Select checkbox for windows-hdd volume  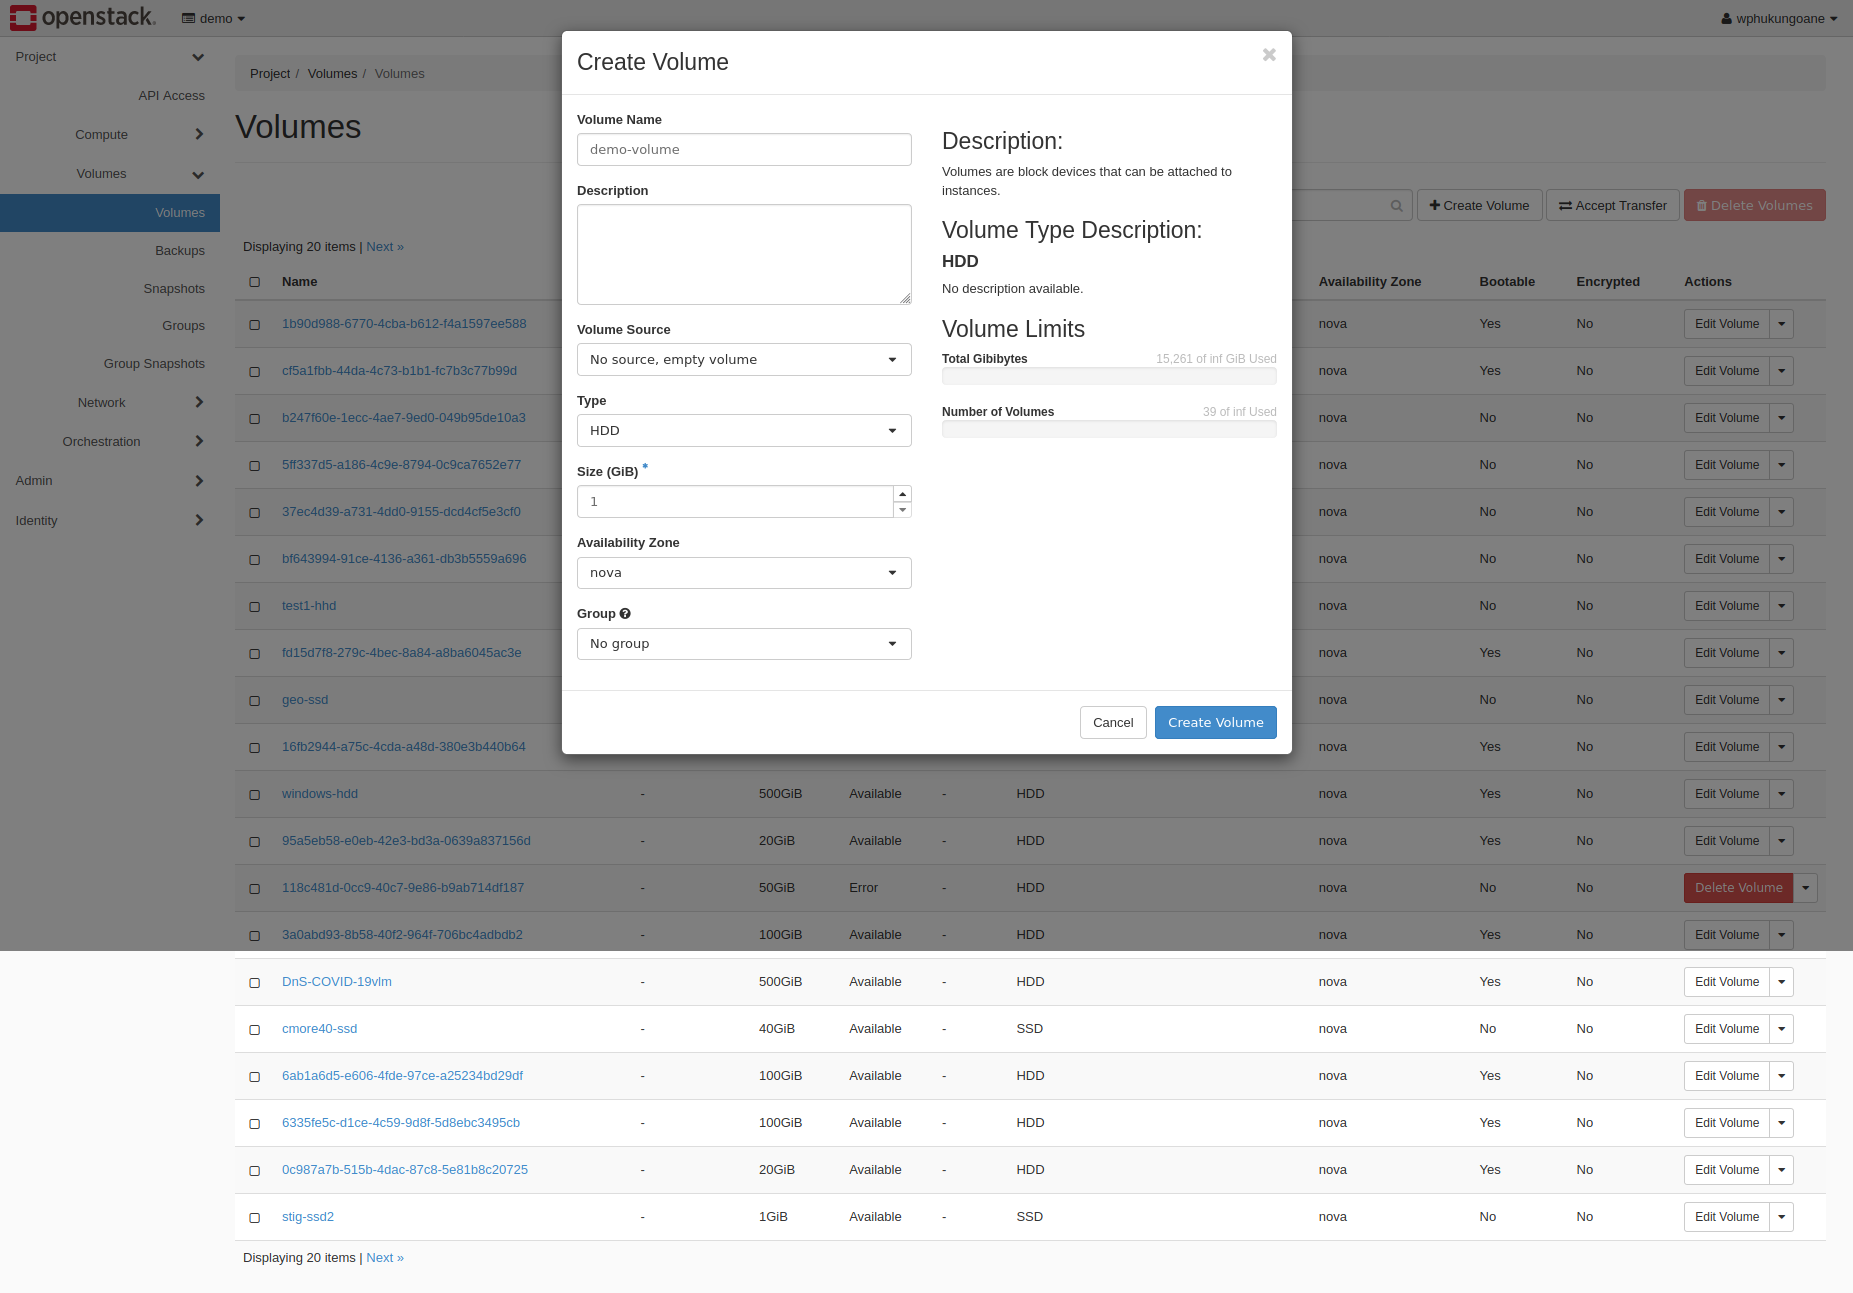pyautogui.click(x=255, y=795)
